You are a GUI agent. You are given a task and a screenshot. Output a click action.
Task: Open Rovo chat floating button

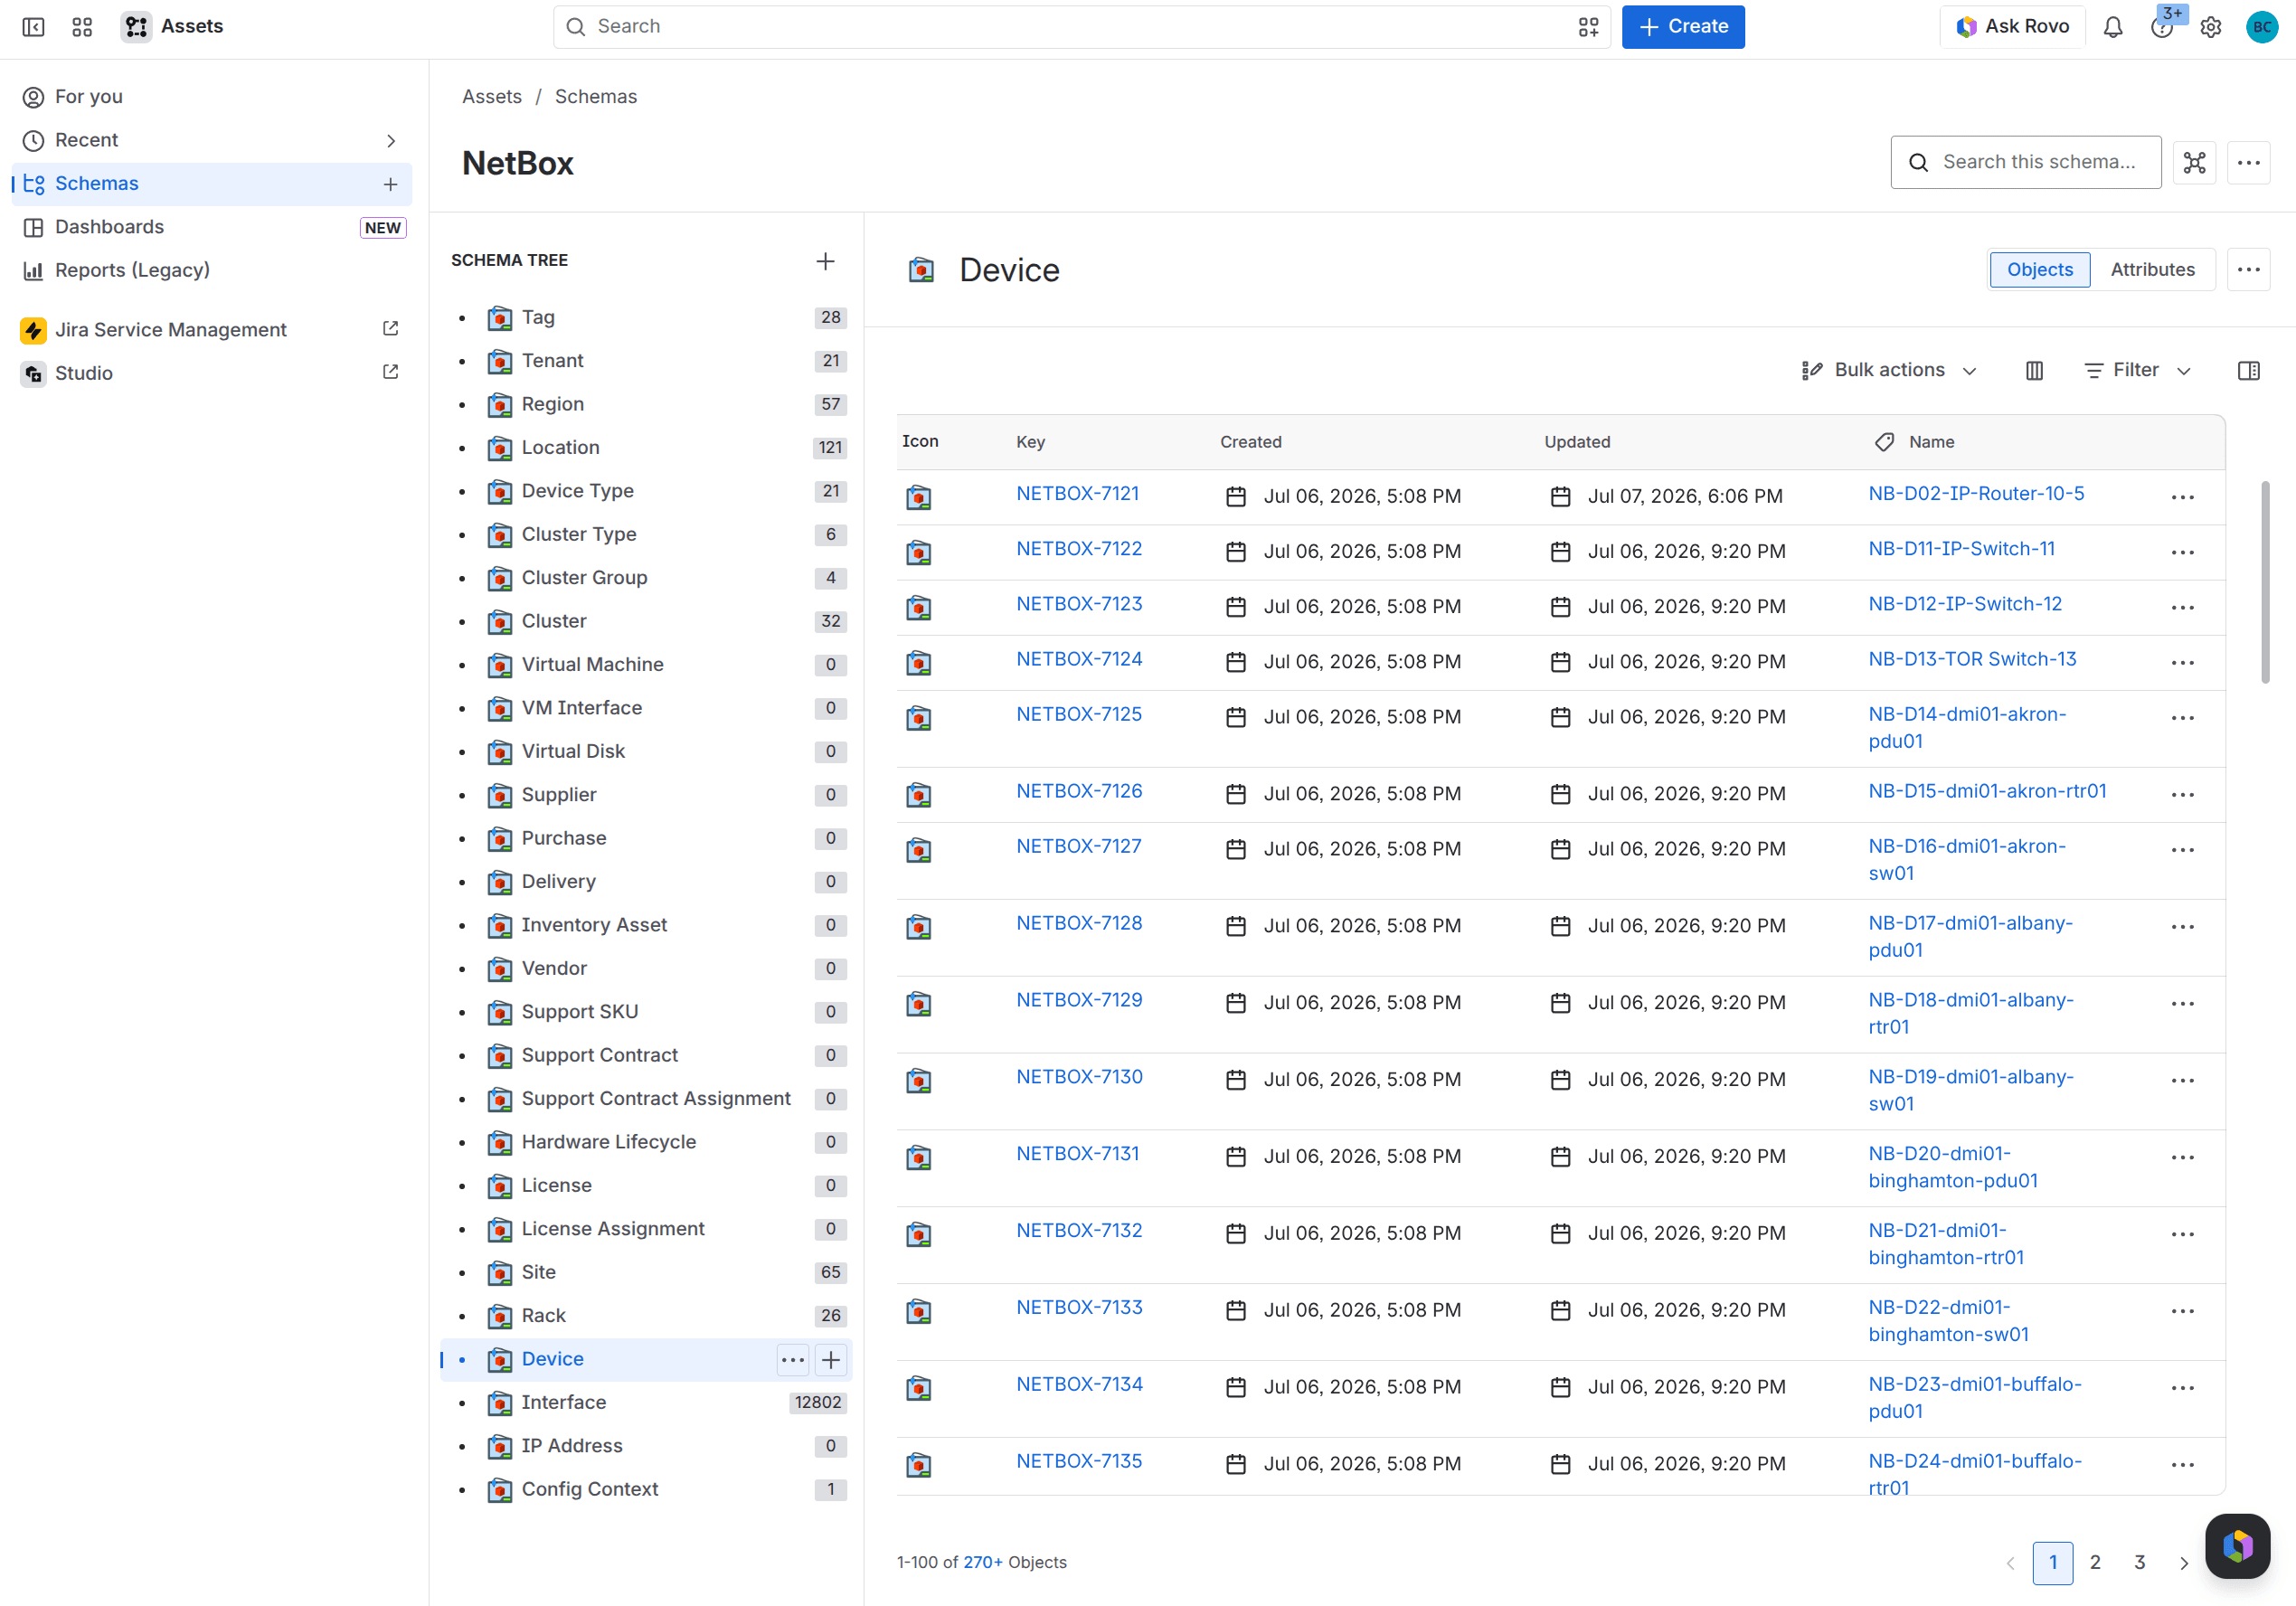(x=2237, y=1545)
